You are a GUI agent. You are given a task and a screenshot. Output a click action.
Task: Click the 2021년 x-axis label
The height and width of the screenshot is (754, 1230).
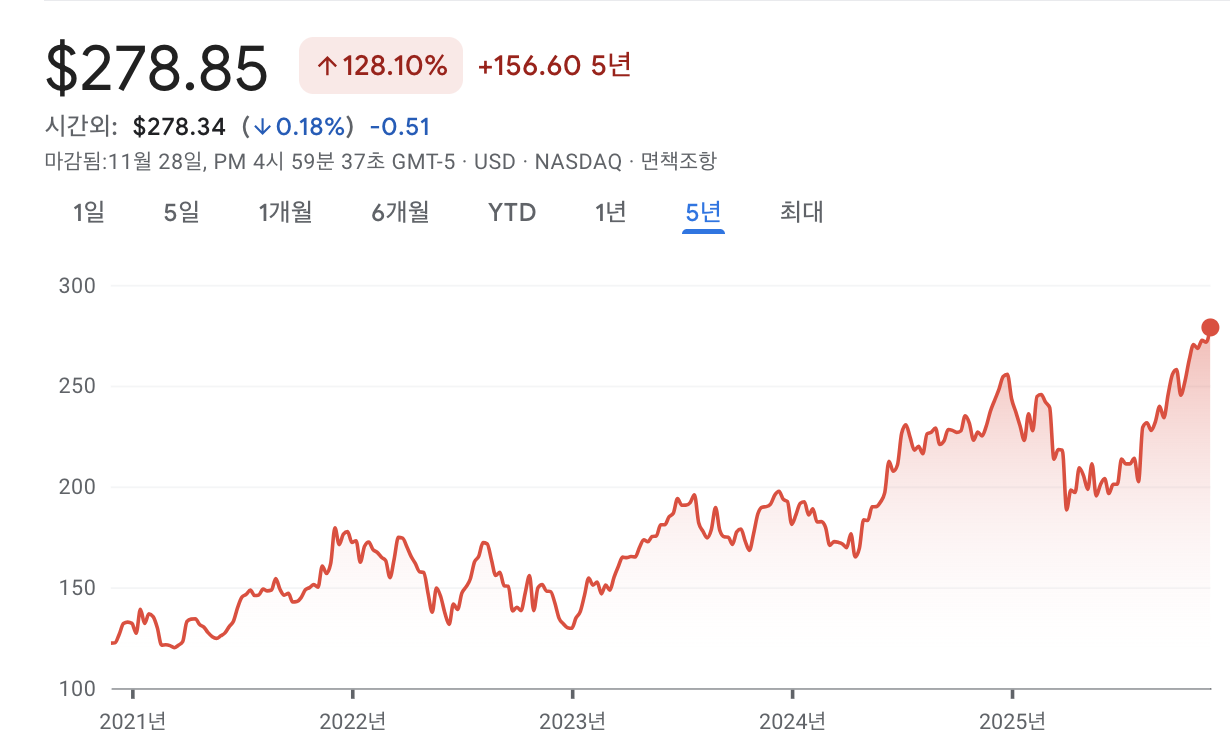133,721
